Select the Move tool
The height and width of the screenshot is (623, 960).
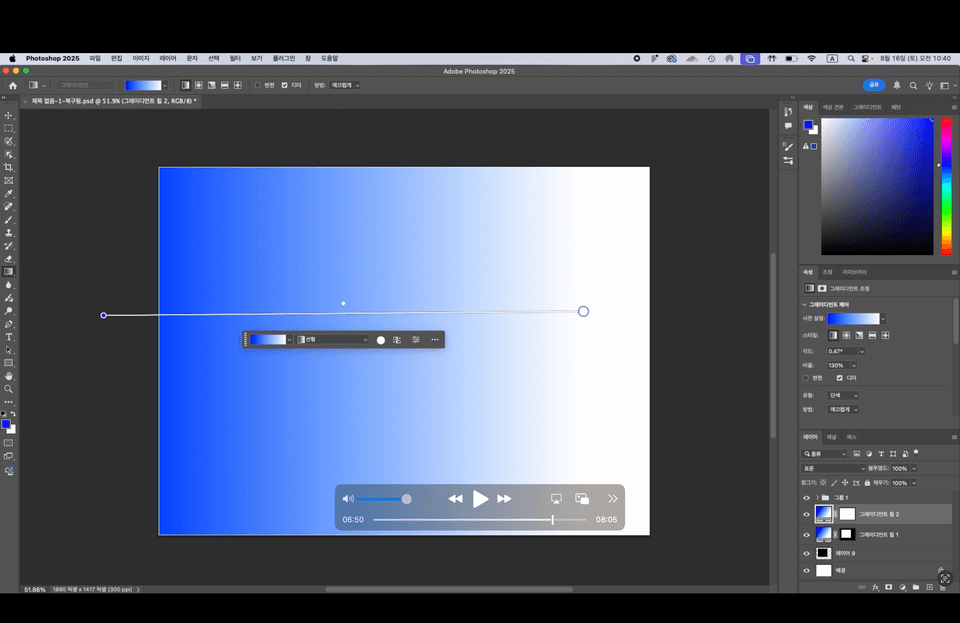(9, 116)
